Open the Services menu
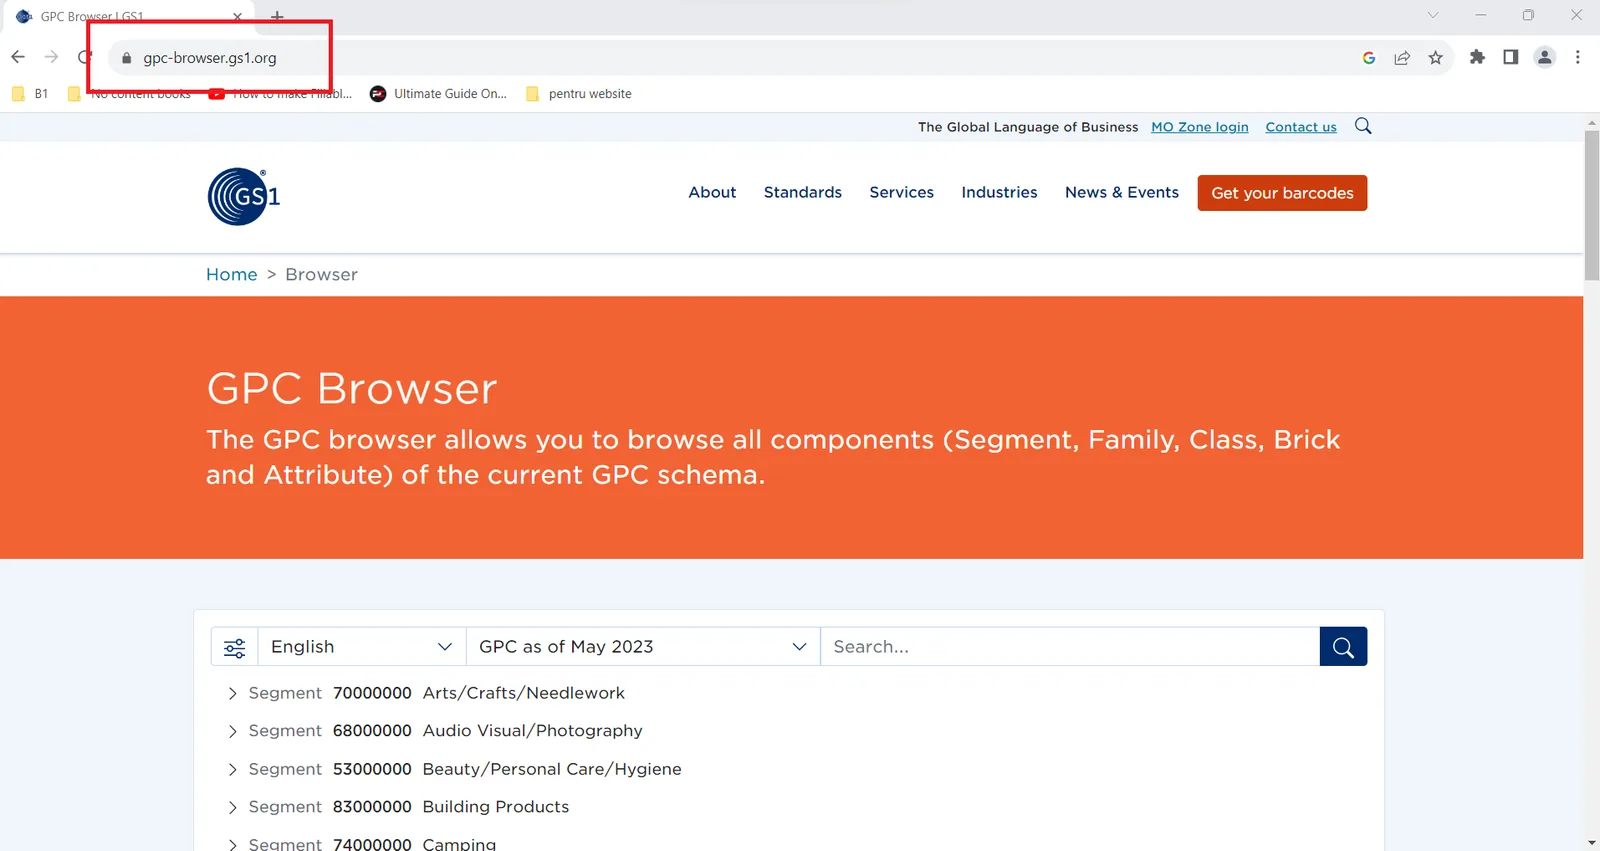1600x851 pixels. [901, 193]
